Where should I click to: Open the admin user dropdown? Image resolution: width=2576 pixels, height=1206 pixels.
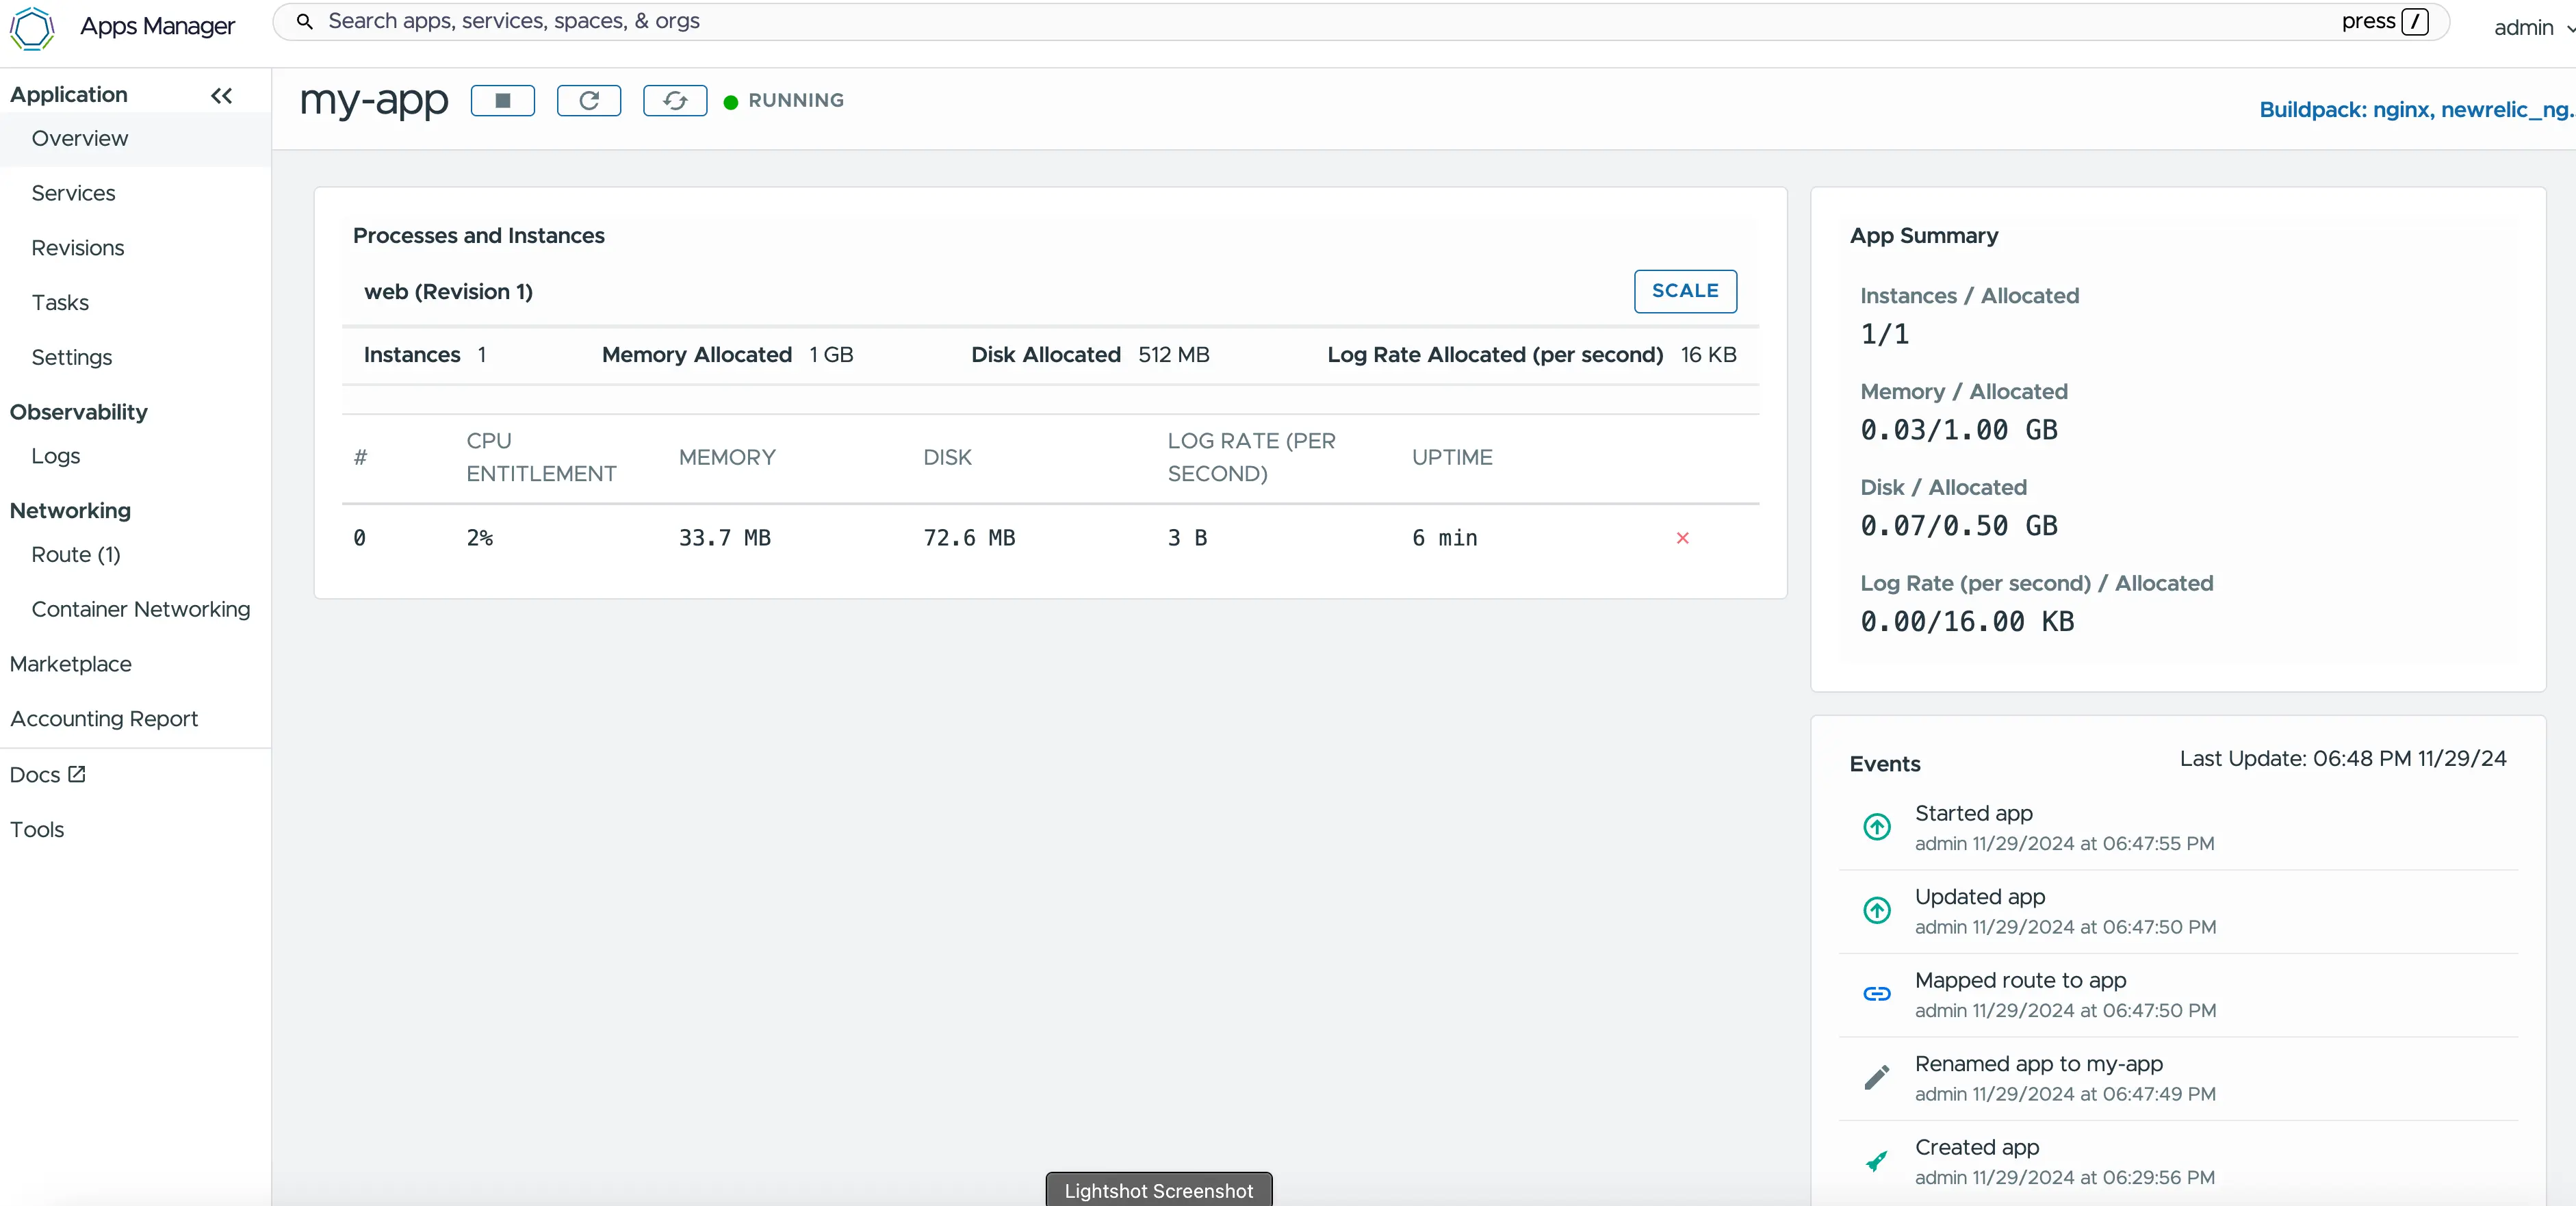click(x=2533, y=27)
